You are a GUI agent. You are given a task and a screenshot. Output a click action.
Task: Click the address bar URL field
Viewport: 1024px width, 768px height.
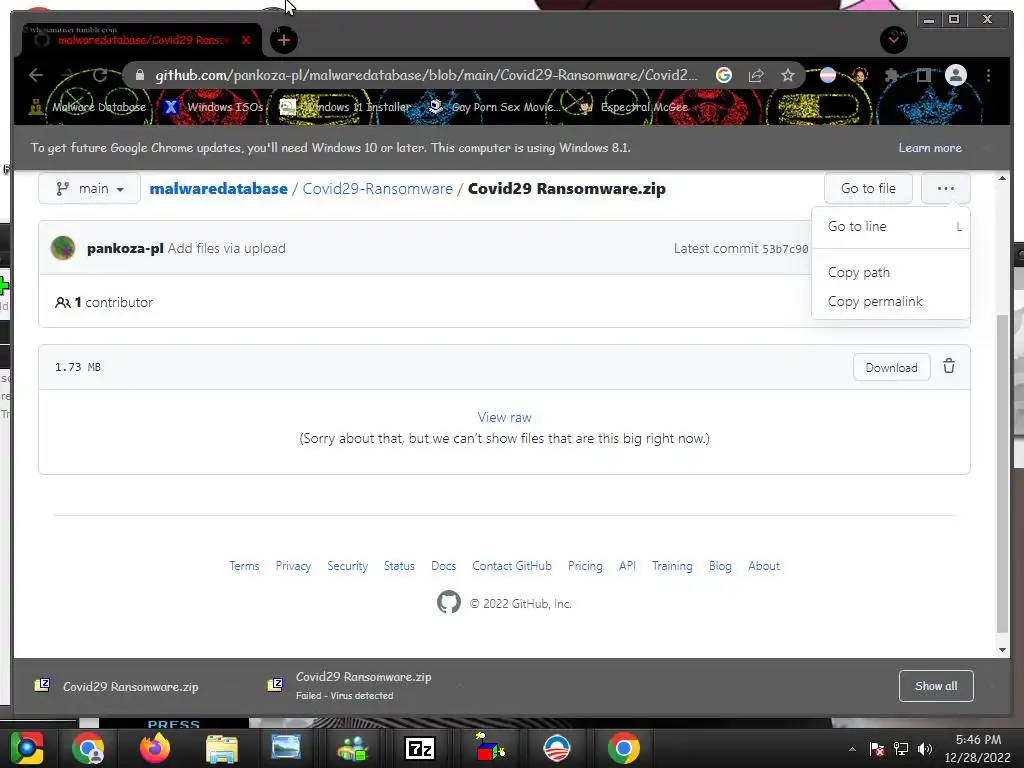click(426, 75)
